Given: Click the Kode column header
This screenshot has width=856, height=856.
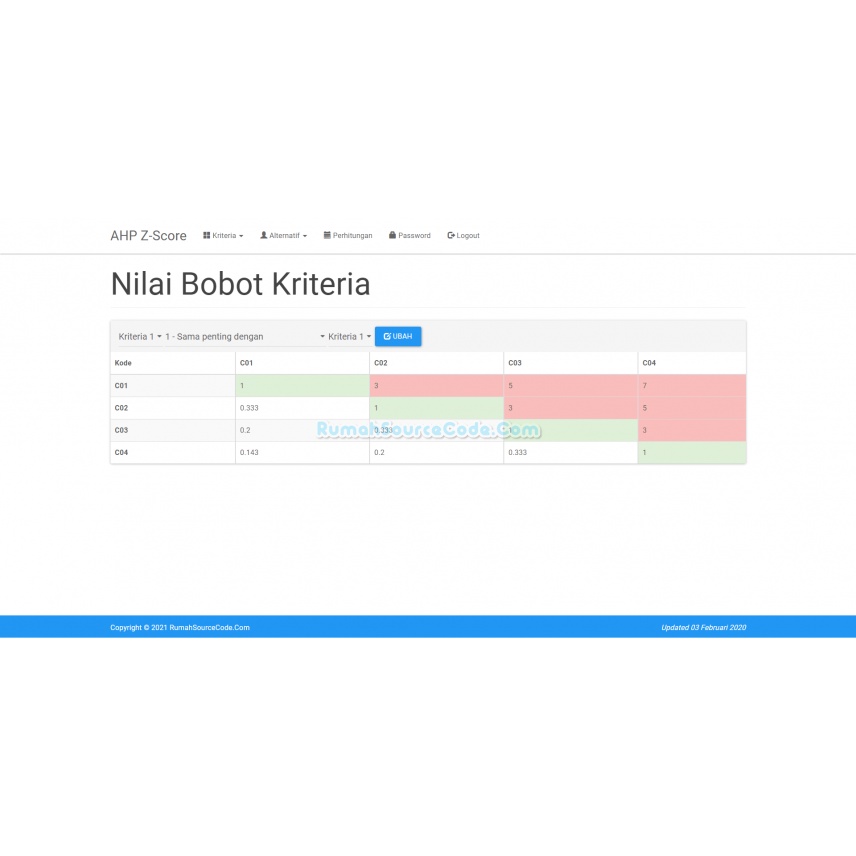Looking at the screenshot, I should point(123,363).
